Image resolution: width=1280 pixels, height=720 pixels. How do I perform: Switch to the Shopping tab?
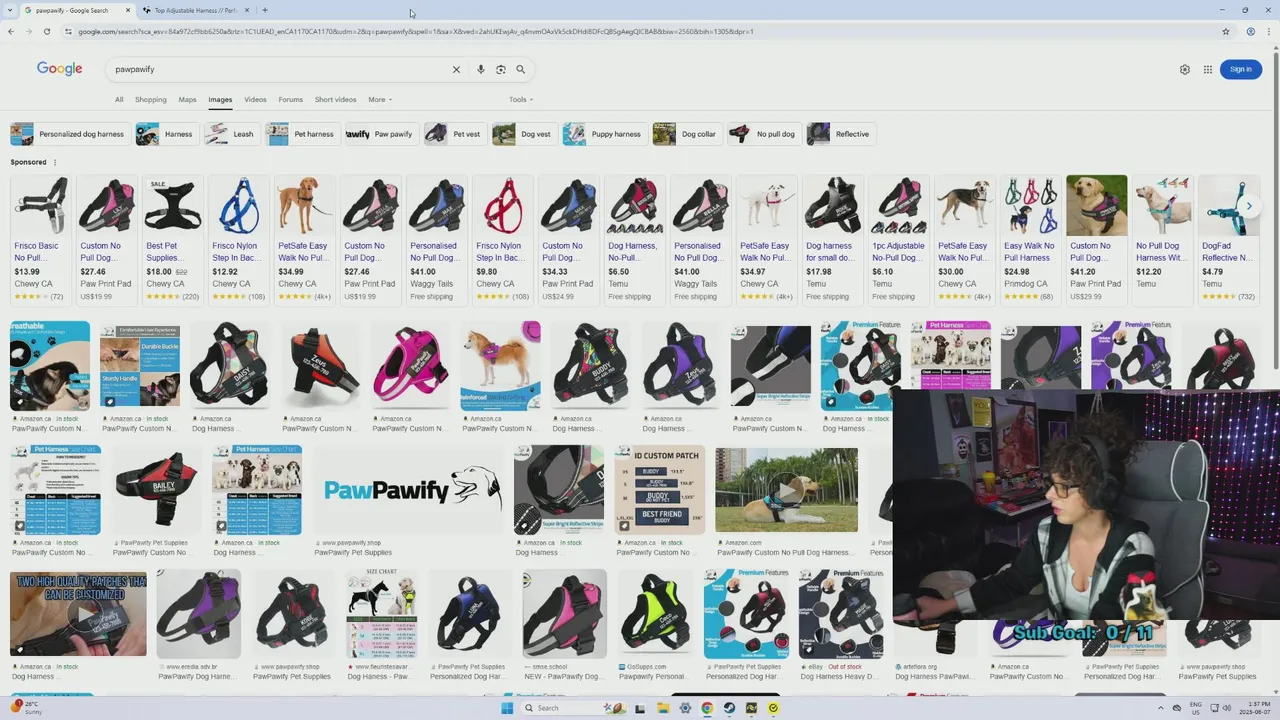click(x=150, y=99)
